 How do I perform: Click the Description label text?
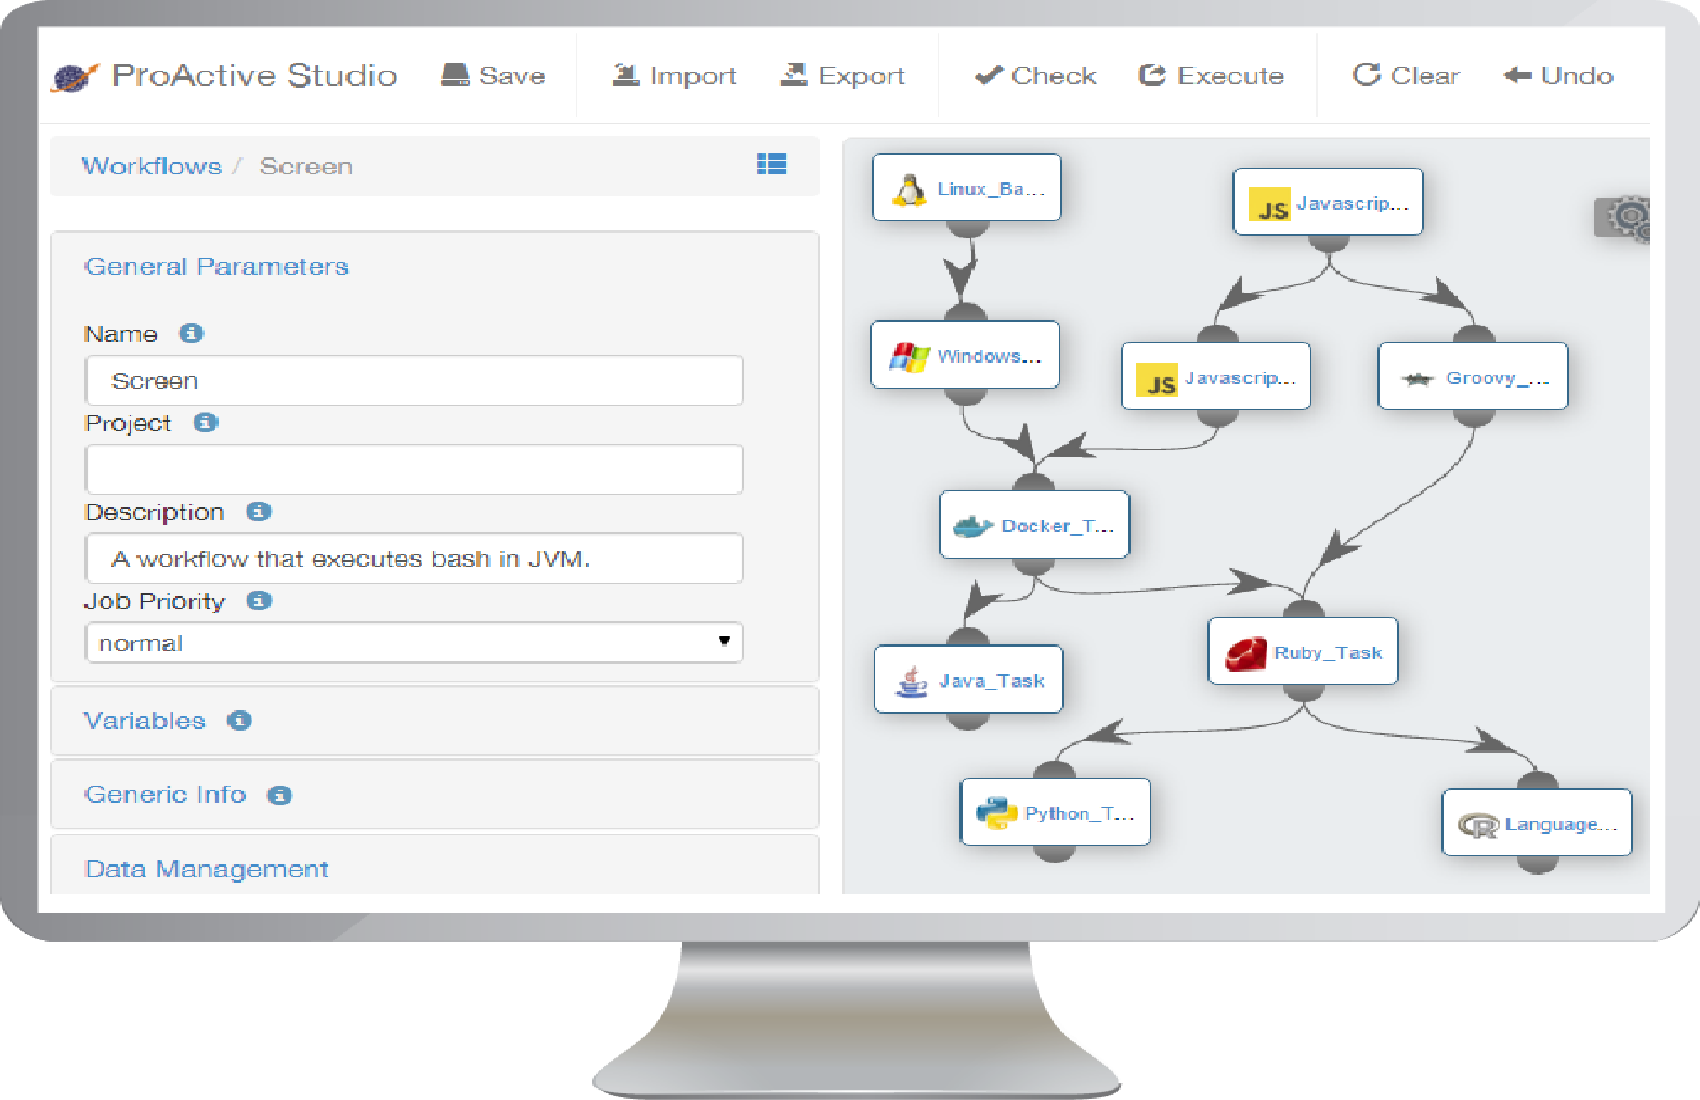coord(155,512)
